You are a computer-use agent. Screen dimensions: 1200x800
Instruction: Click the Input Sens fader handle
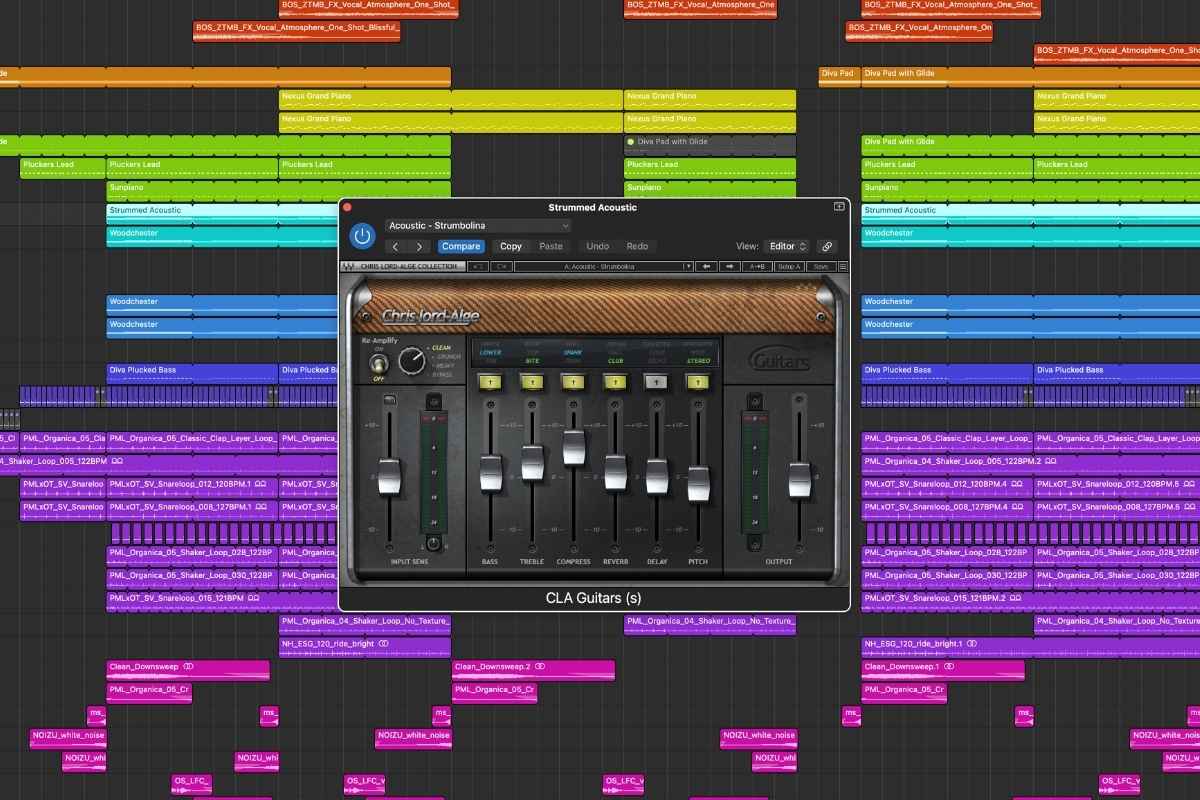(x=389, y=477)
